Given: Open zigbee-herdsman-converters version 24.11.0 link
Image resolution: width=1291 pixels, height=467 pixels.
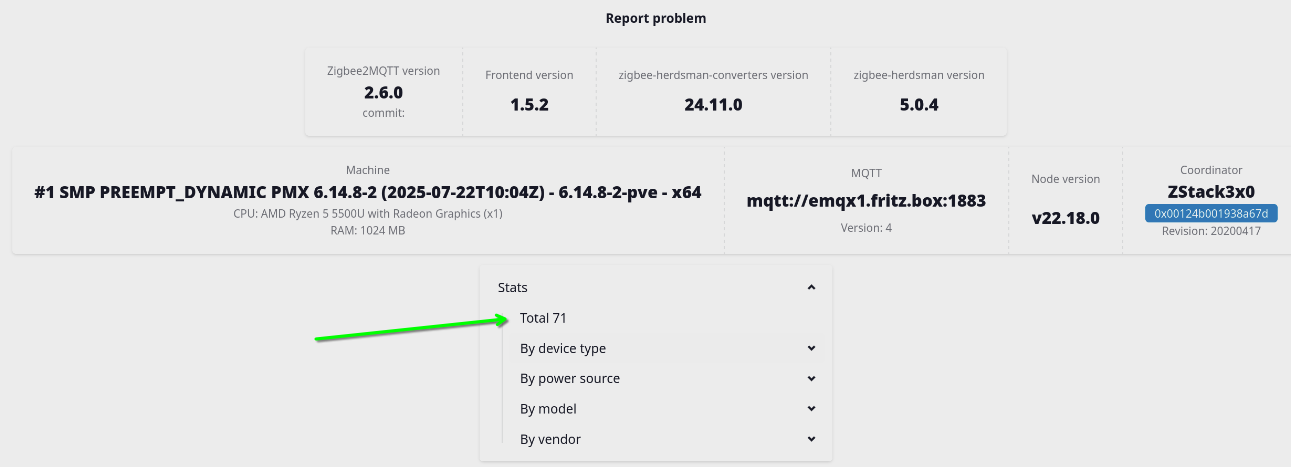Looking at the screenshot, I should point(713,104).
